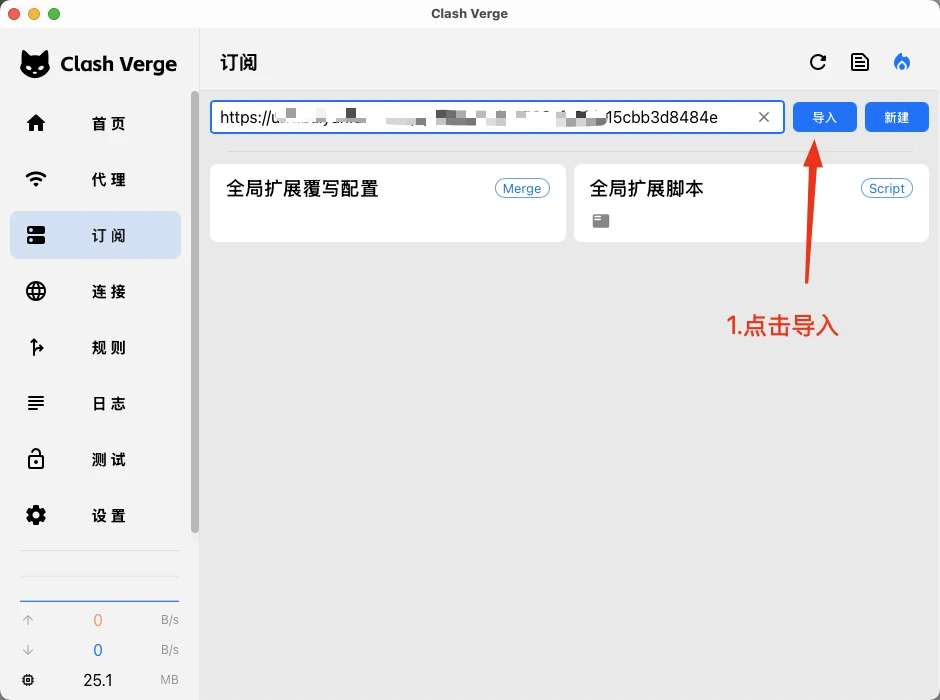Select the home icon beside 首页
The image size is (940, 700).
click(x=36, y=123)
